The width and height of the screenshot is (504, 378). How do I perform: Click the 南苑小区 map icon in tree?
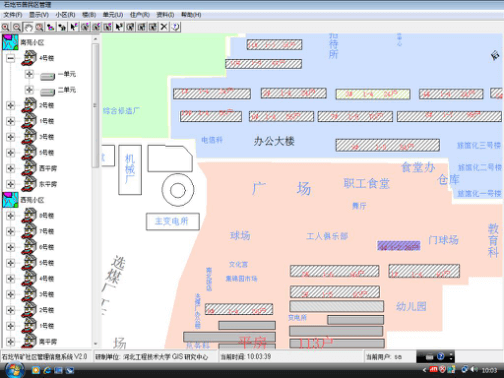pos(10,42)
